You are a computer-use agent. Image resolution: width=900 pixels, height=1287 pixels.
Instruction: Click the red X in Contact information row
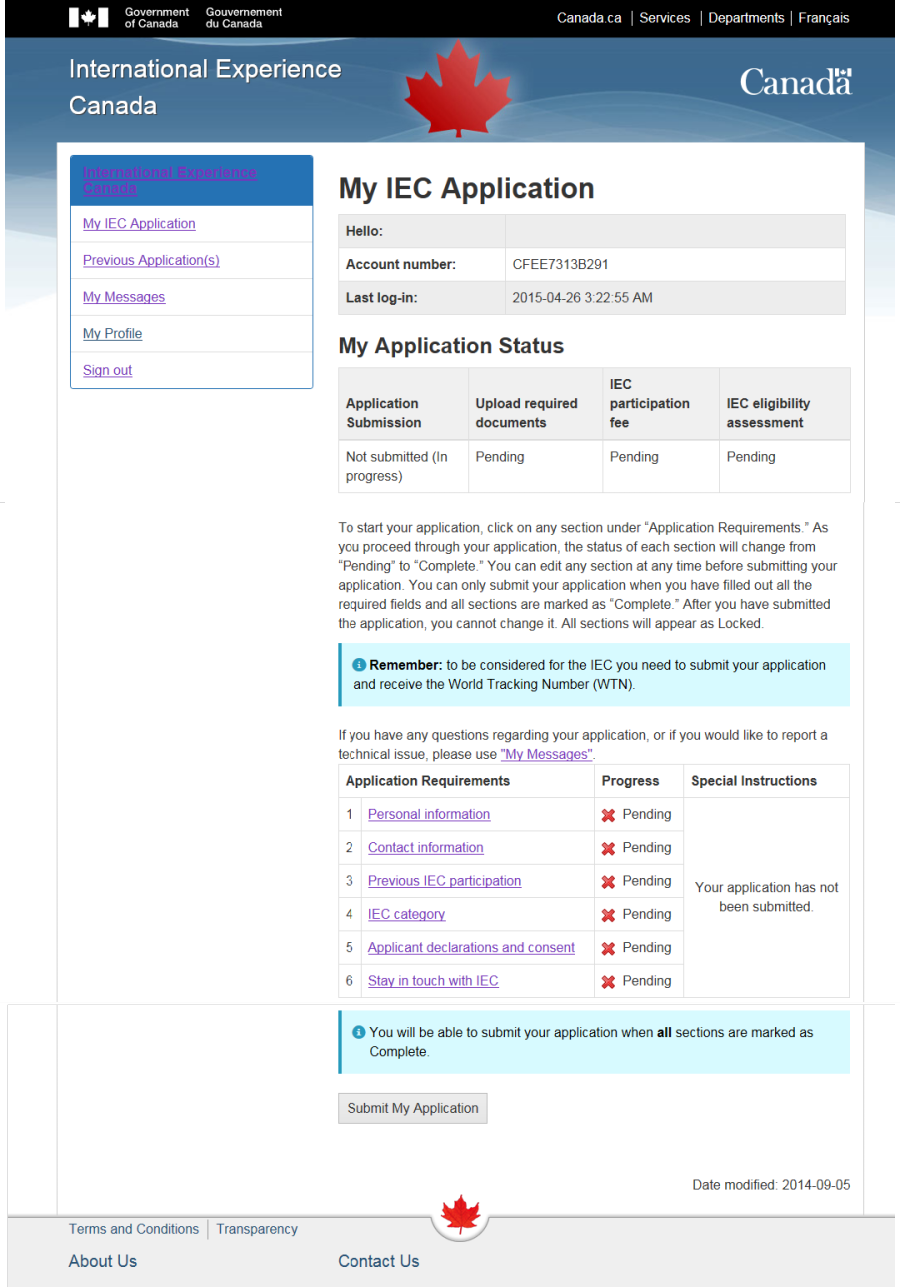[x=608, y=848]
